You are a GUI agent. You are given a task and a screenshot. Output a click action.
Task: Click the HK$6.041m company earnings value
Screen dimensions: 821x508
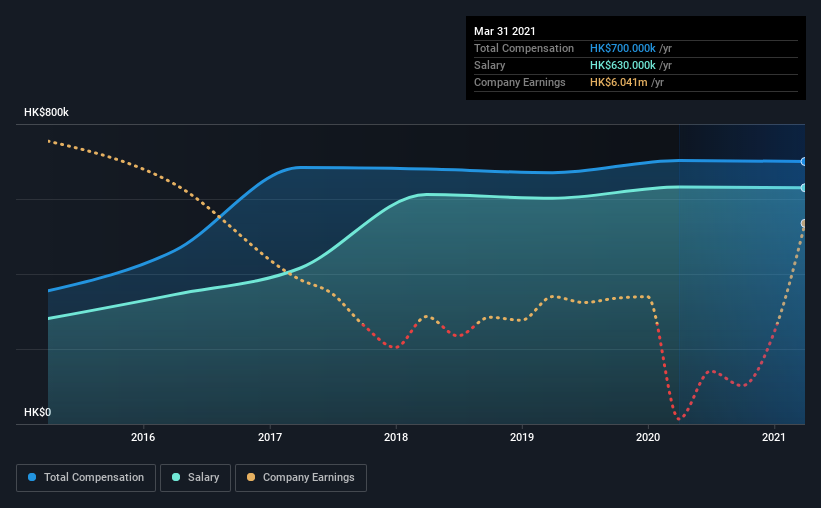tap(618, 82)
